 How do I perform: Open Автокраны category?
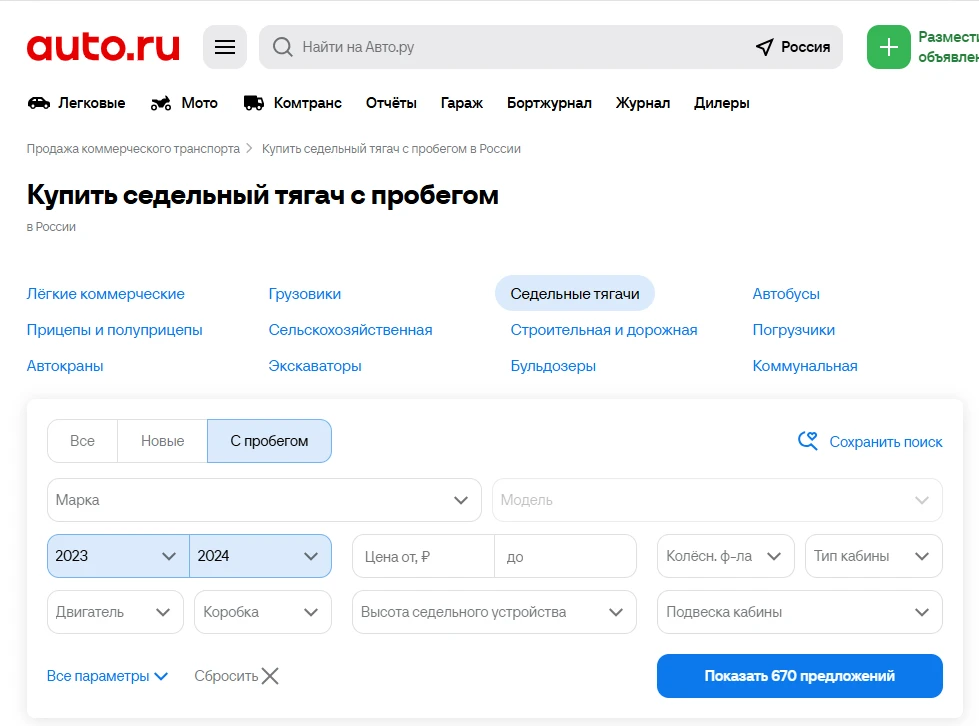point(65,366)
